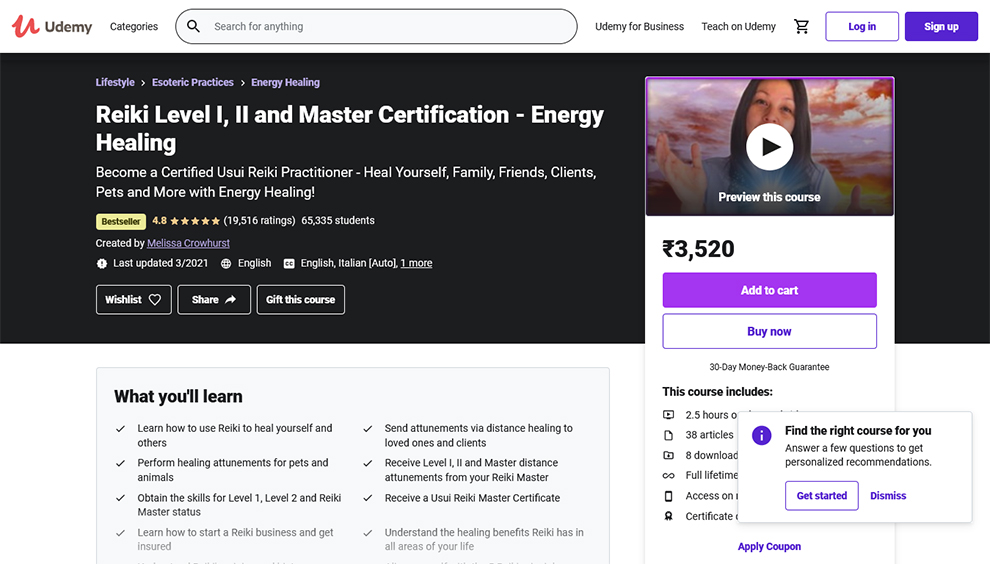Click checkmark beside 'Send attunements via distance healing'

(367, 429)
